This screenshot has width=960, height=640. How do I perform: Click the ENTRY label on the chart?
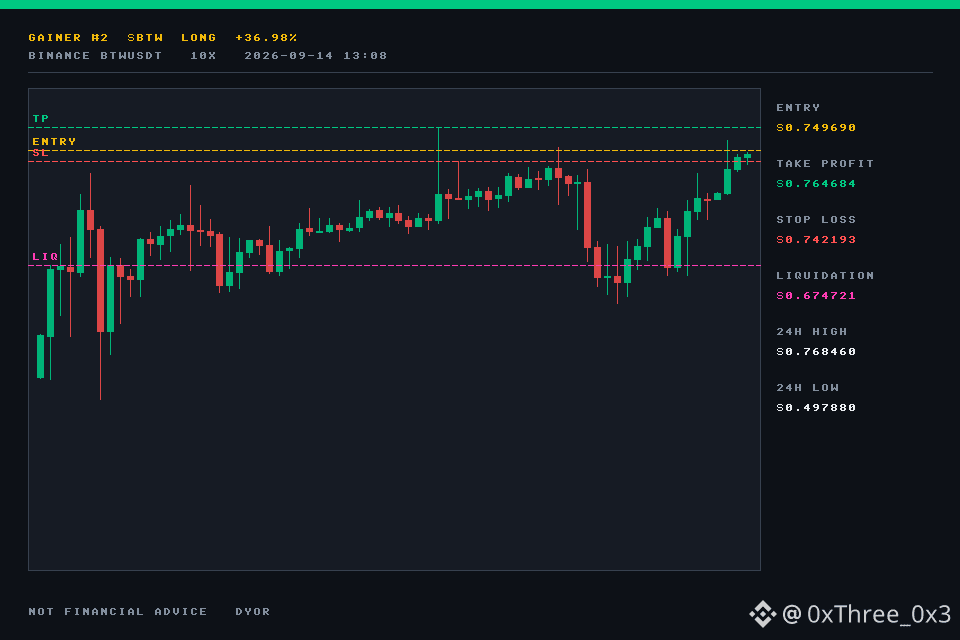click(54, 141)
